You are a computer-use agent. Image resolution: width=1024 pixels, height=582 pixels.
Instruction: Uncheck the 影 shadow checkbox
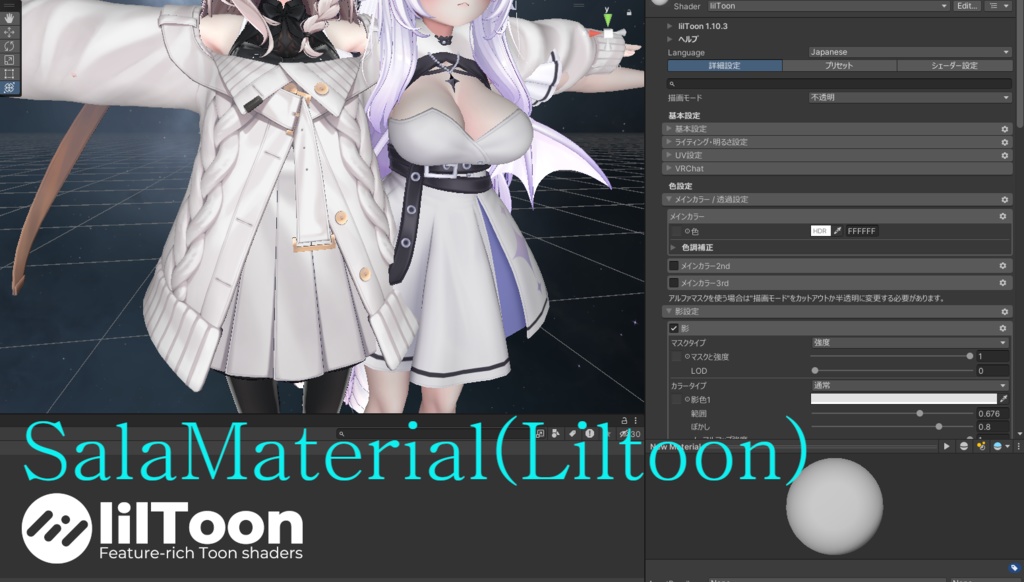click(674, 328)
